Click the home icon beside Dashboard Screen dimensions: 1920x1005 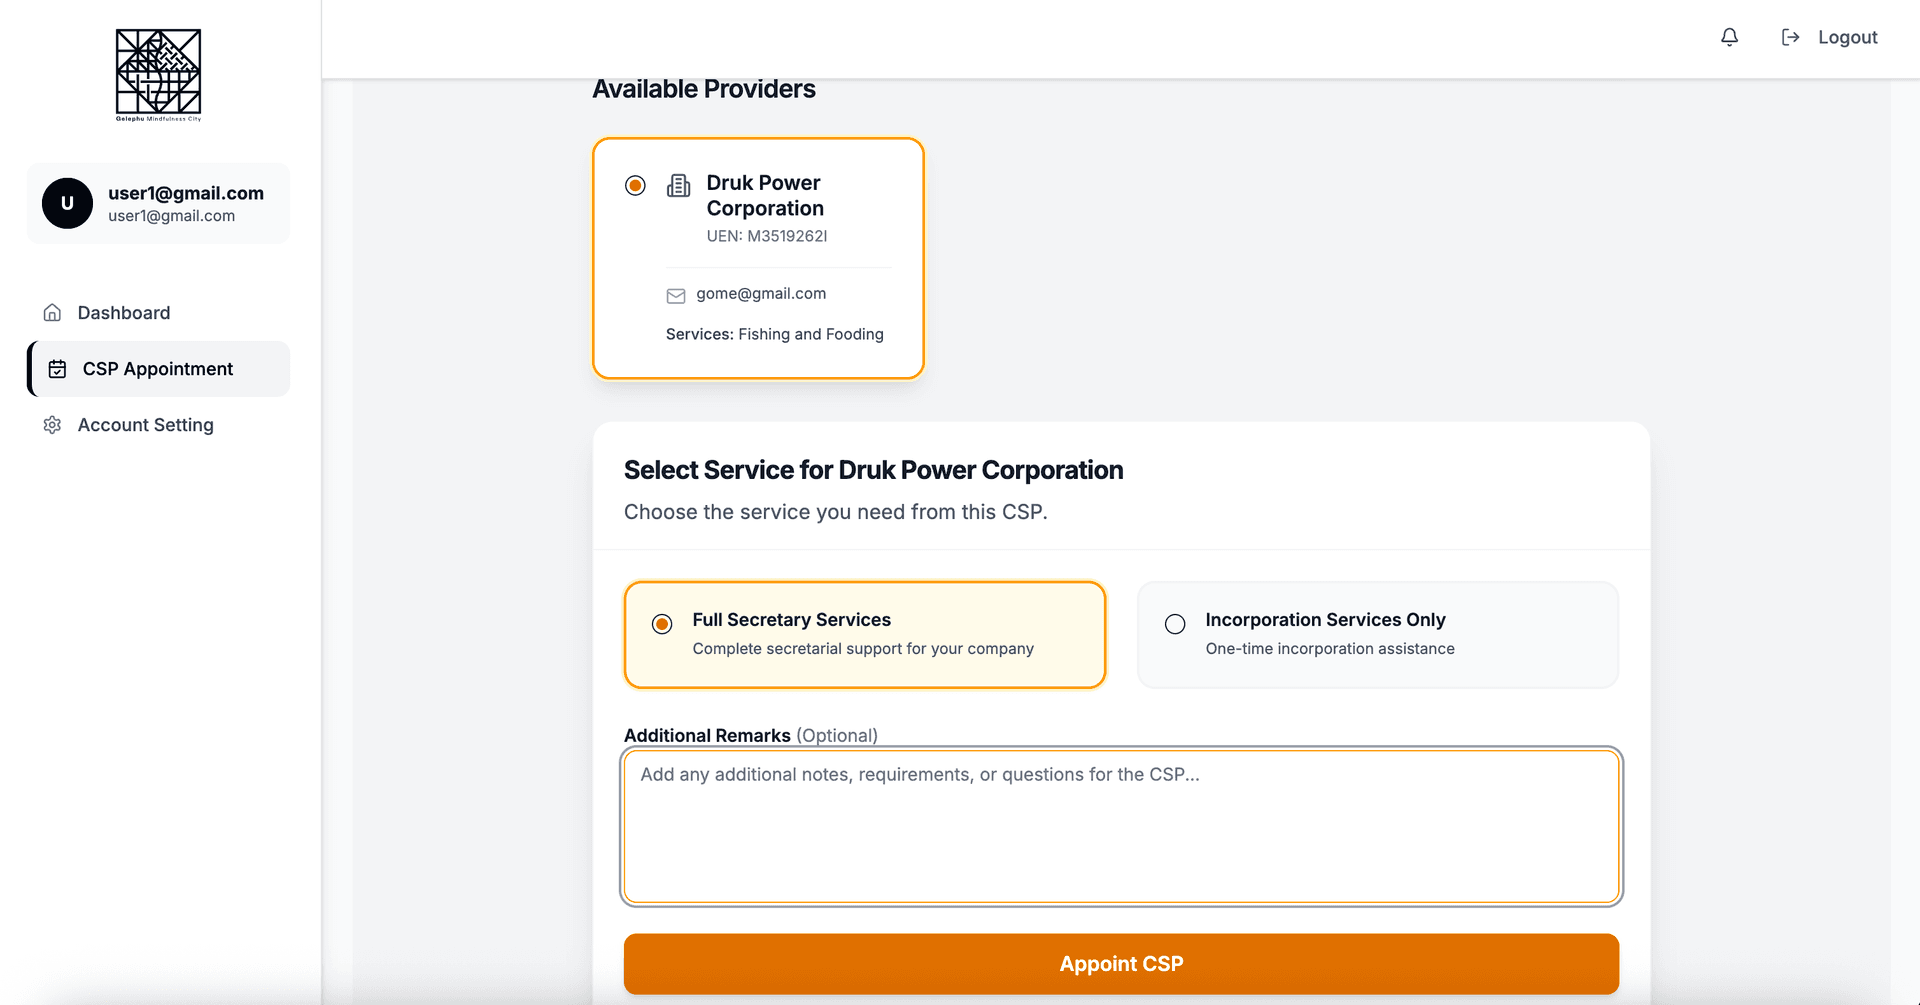52,312
